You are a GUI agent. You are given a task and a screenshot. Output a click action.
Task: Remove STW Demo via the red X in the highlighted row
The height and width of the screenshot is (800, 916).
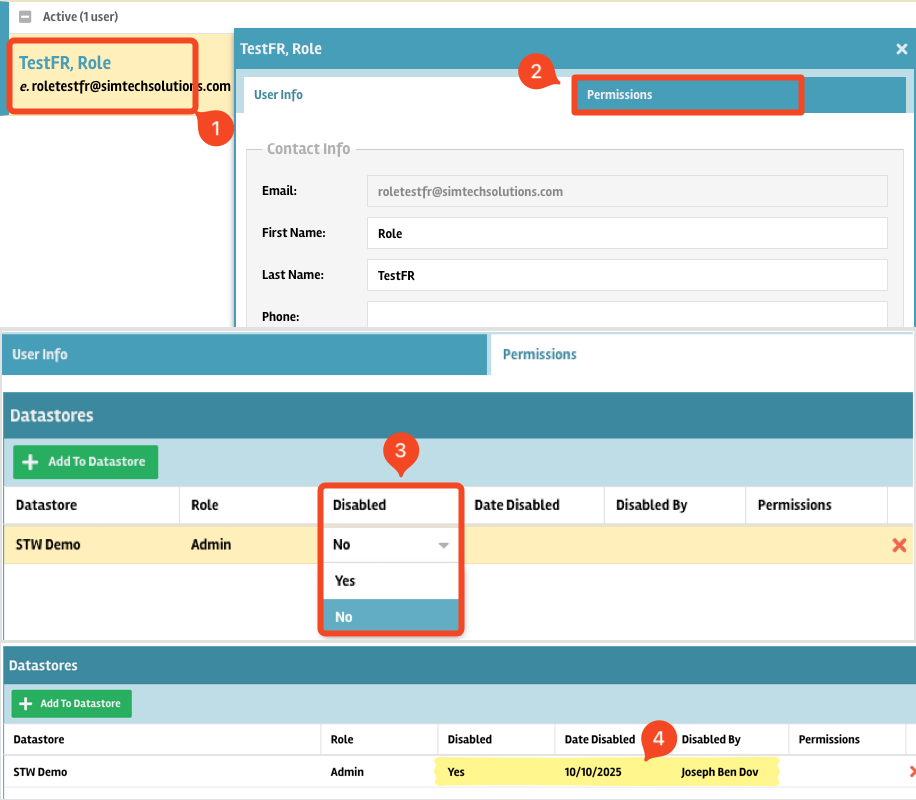point(898,545)
